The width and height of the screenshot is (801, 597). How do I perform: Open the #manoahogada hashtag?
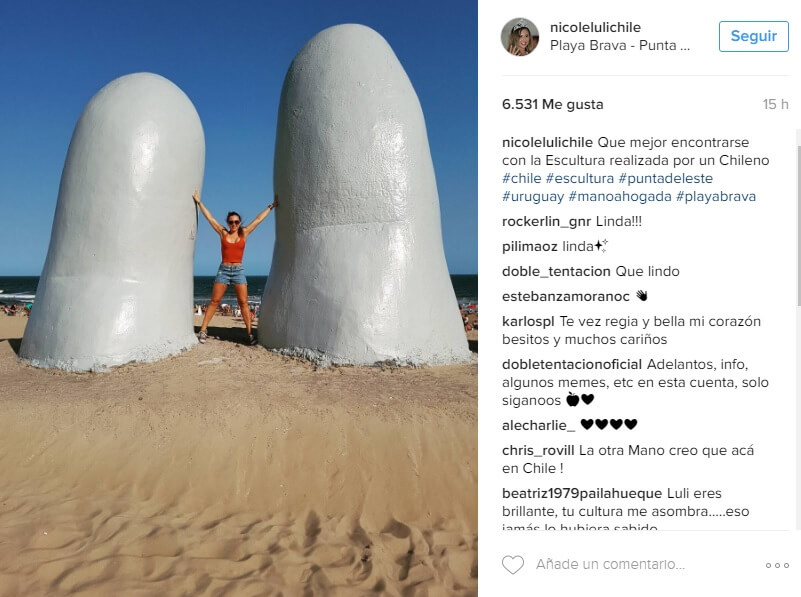(620, 197)
